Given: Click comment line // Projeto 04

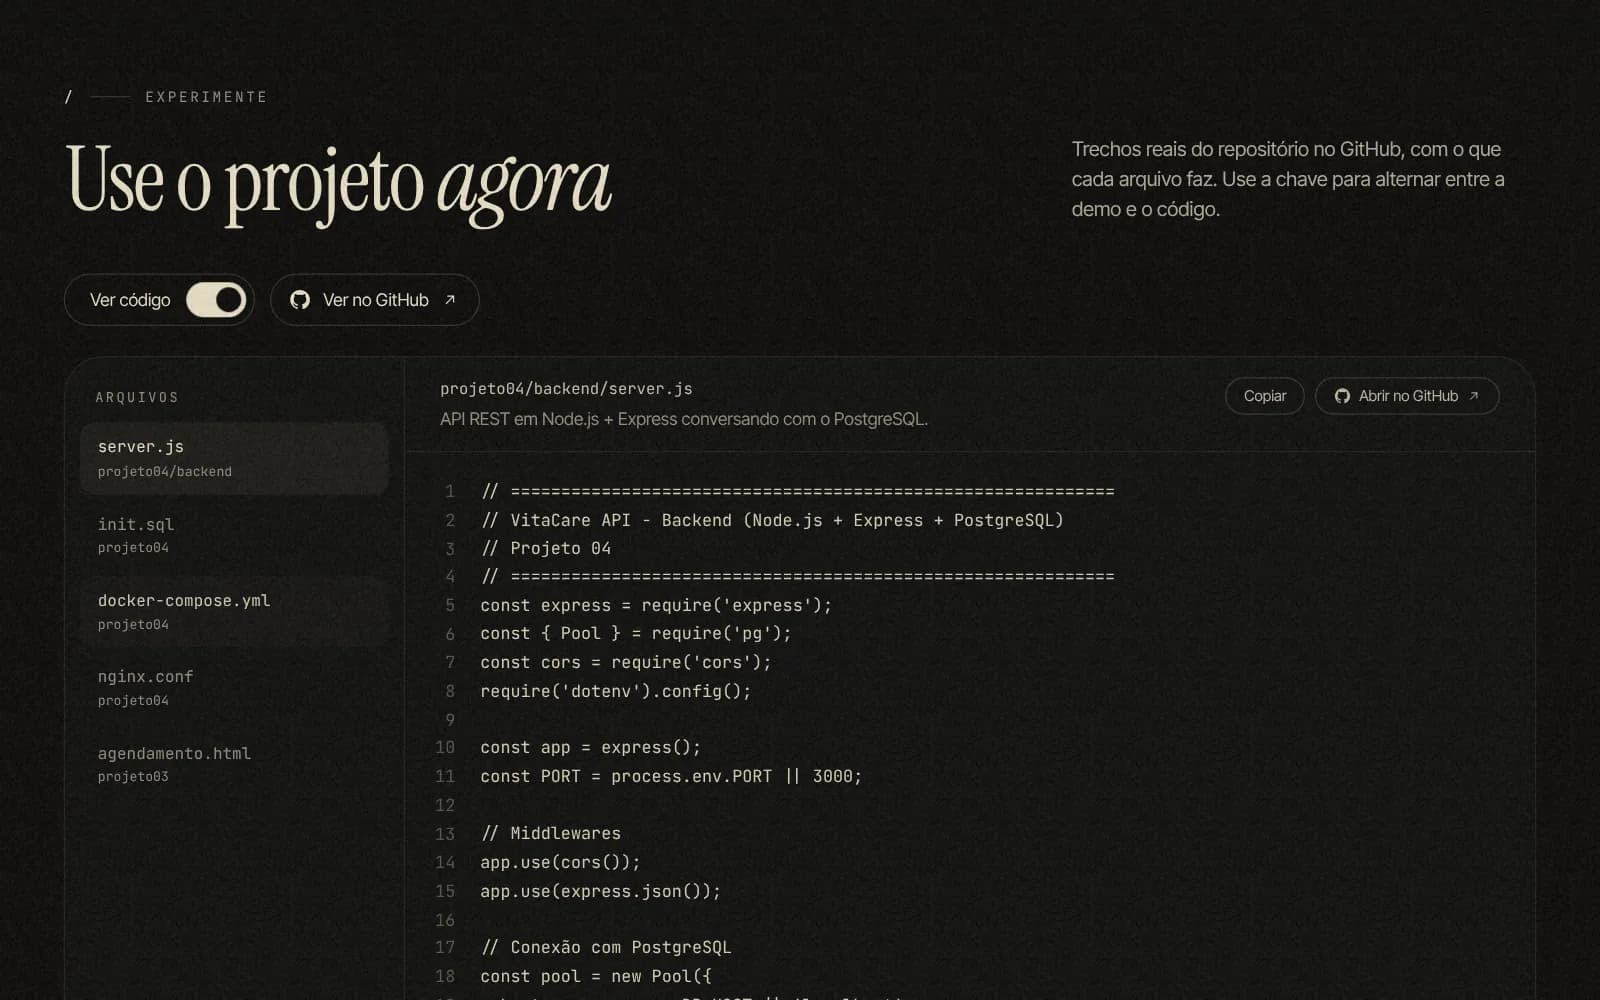Looking at the screenshot, I should (x=546, y=548).
